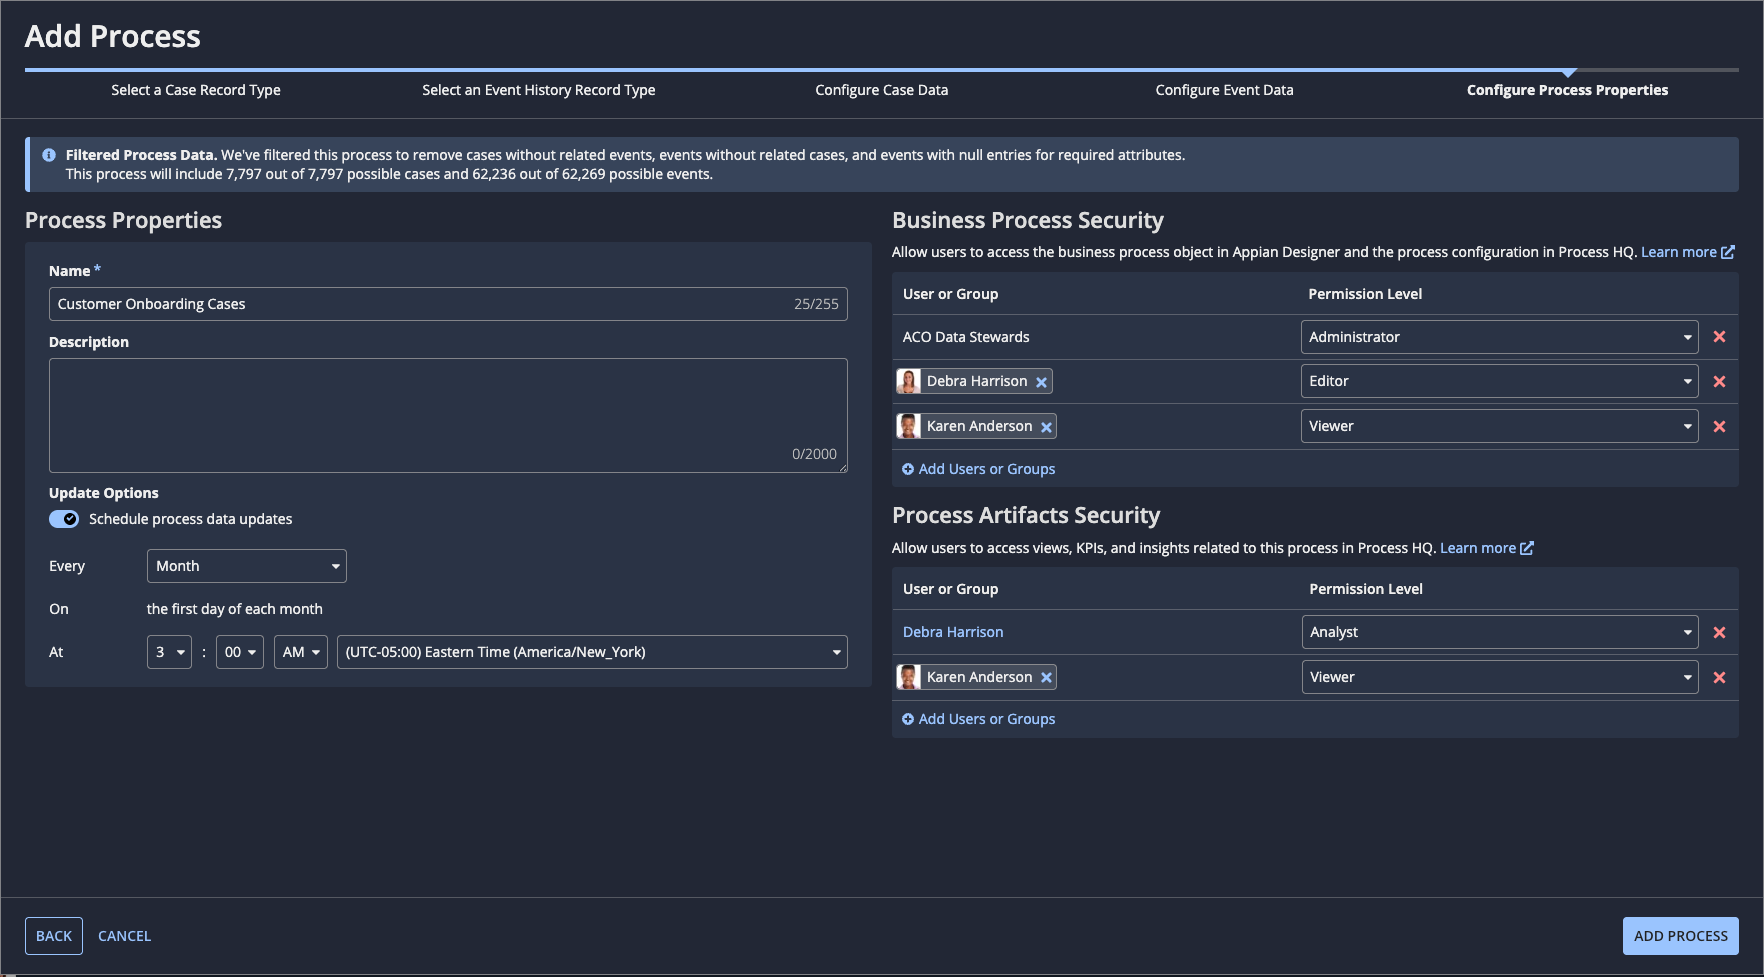1764x977 pixels.
Task: Open Analyst permission dropdown for Debra Harrison
Action: click(x=1499, y=632)
